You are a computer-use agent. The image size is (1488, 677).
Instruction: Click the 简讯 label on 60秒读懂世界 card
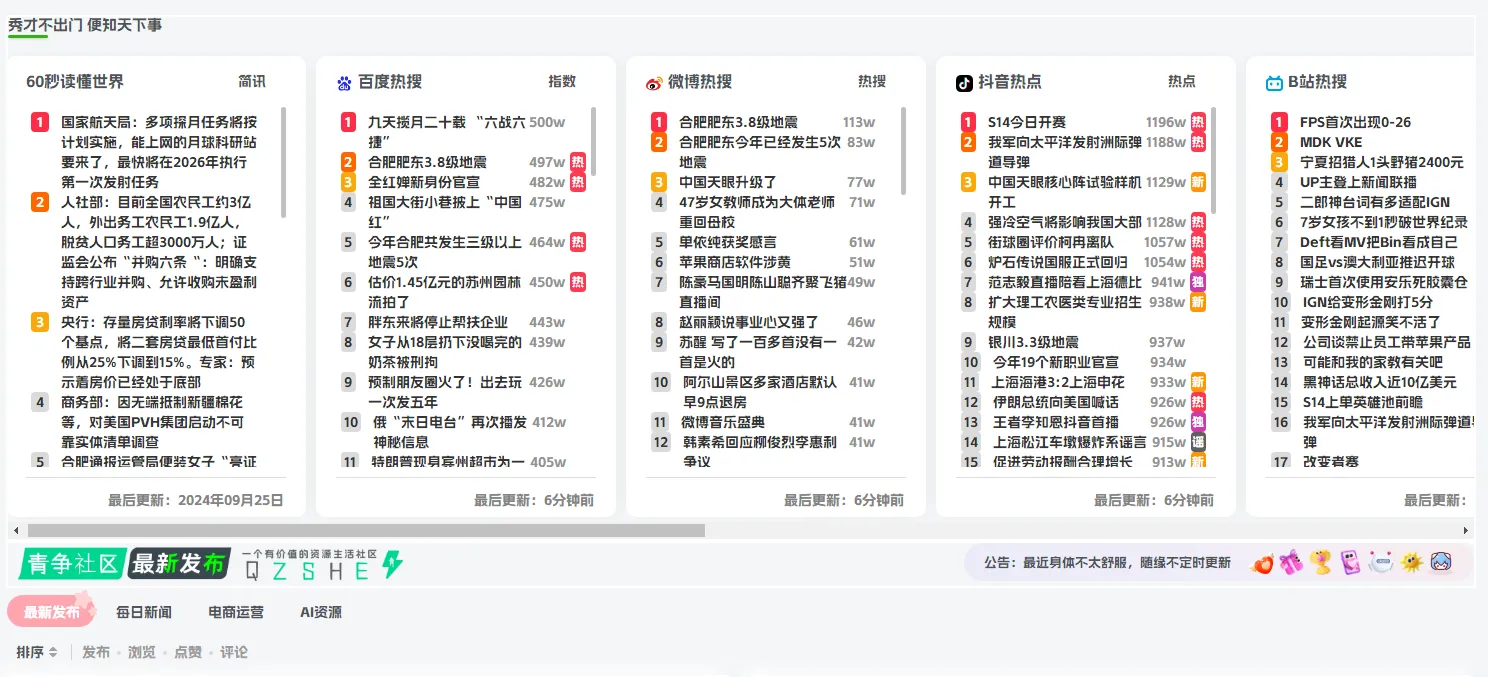(x=252, y=82)
